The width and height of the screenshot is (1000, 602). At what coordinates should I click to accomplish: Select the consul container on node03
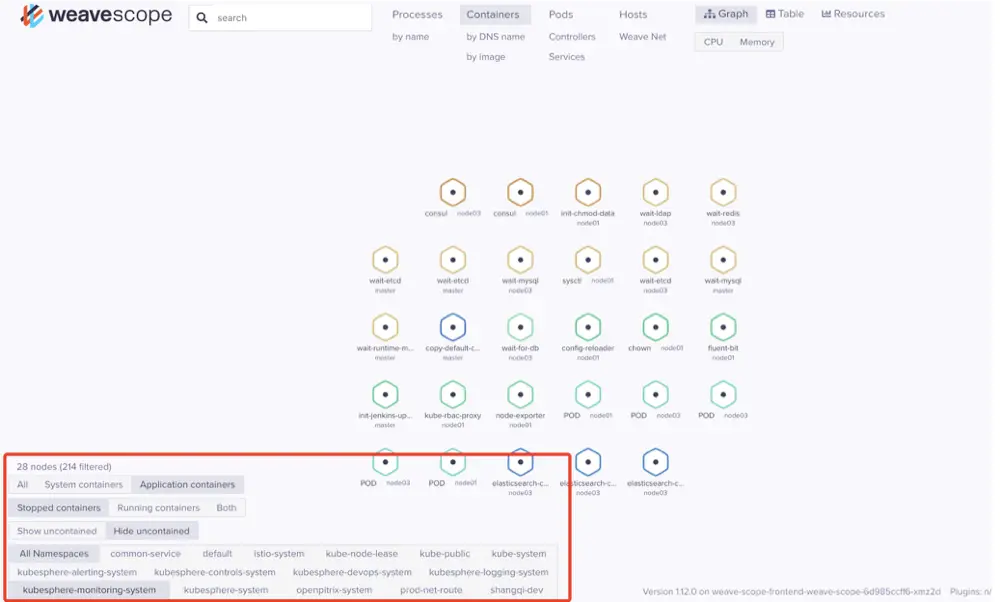coord(453,192)
